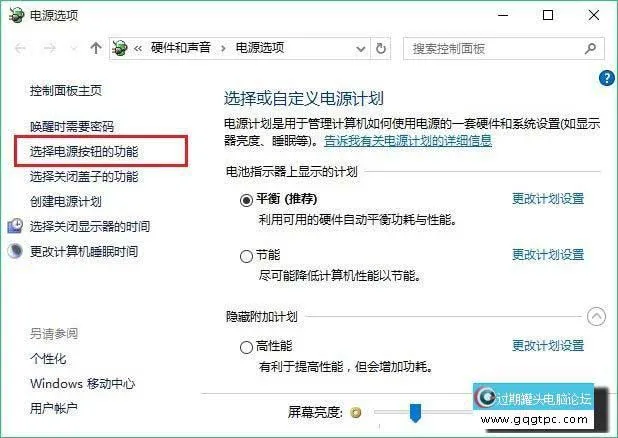Click the refresh icon beside the address bar
Screen dimensions: 618x438
pos(381,48)
